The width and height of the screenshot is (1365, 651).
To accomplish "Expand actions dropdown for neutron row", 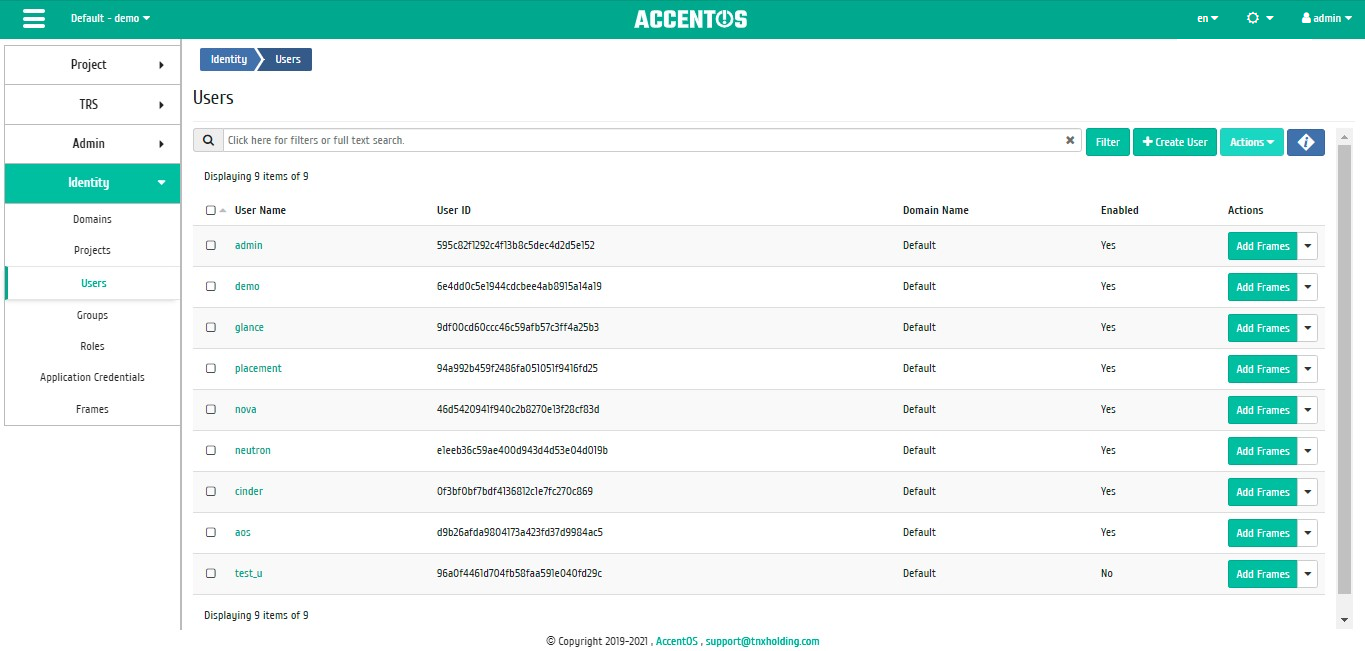I will click(x=1308, y=451).
